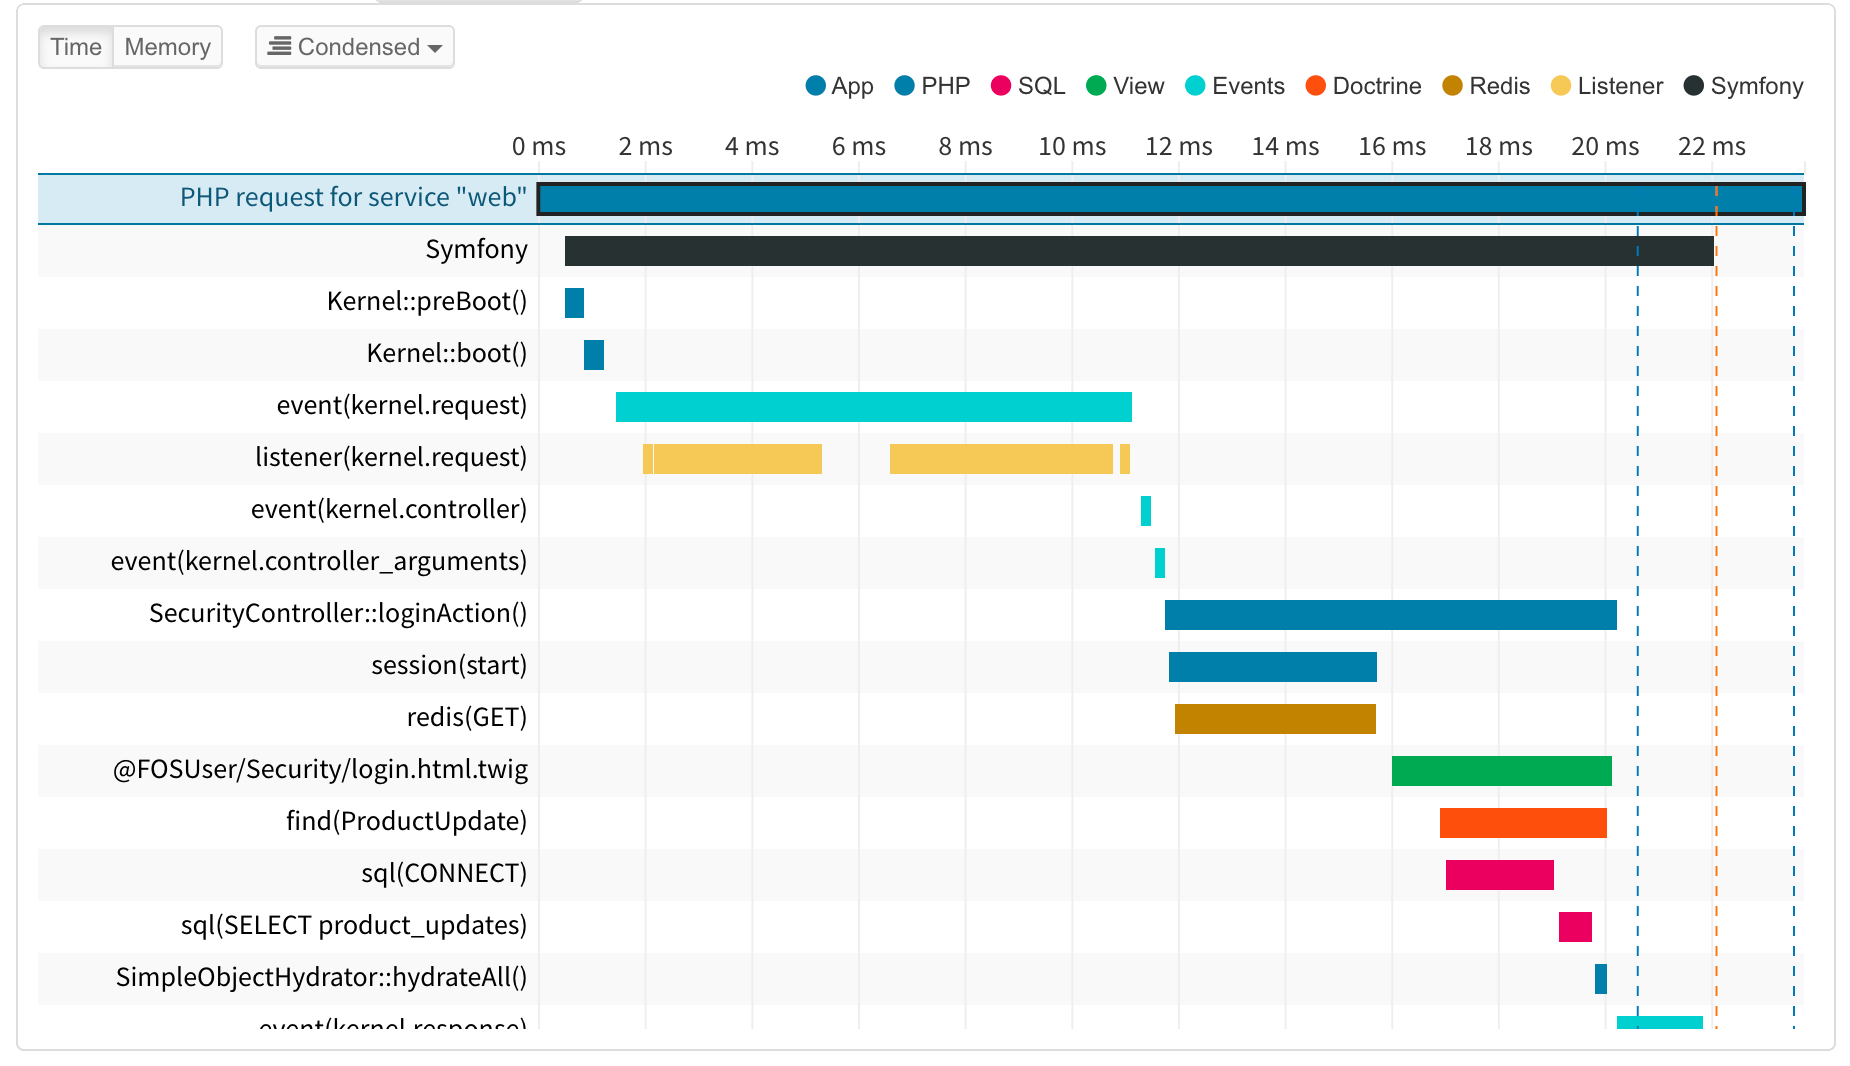Click the @FOSUser/Security/login.html.twig row label
The width and height of the screenshot is (1850, 1066).
click(x=320, y=769)
